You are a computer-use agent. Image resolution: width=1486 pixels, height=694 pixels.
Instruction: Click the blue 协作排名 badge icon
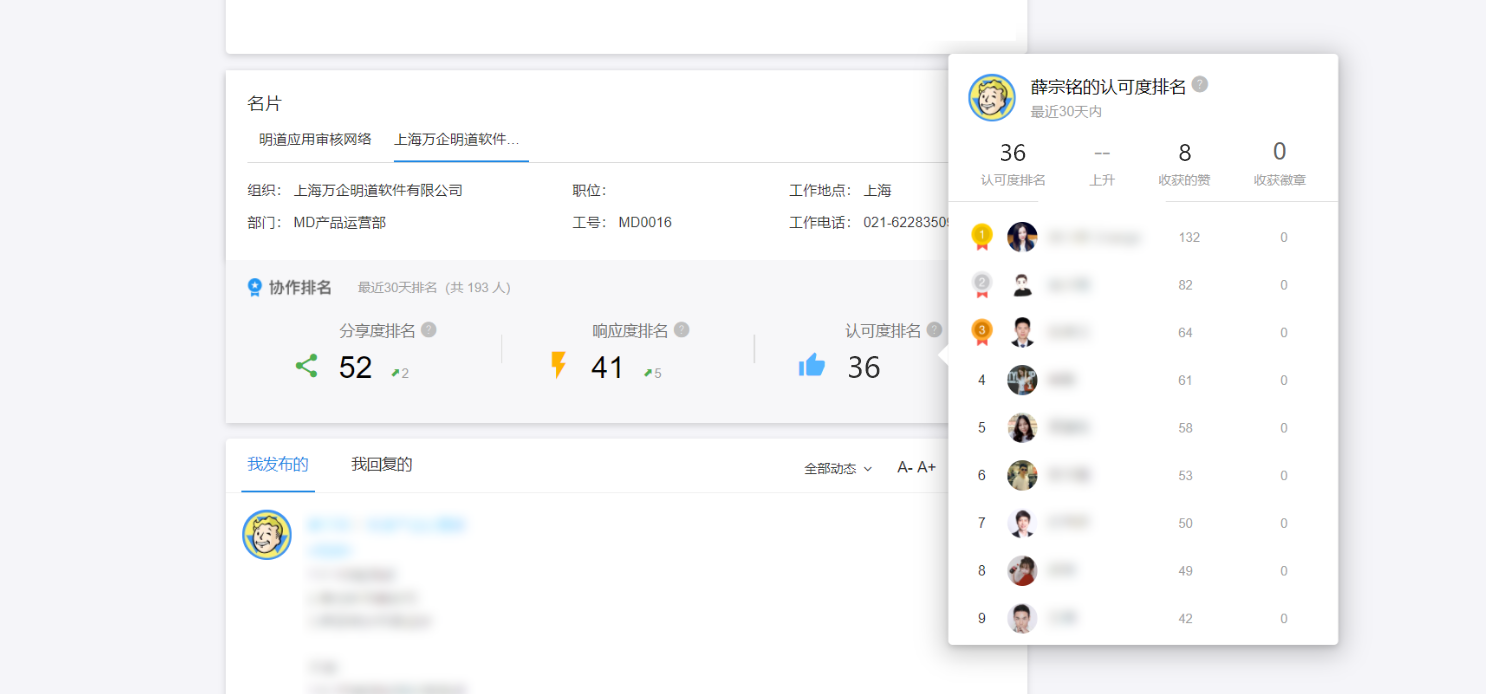click(x=255, y=287)
